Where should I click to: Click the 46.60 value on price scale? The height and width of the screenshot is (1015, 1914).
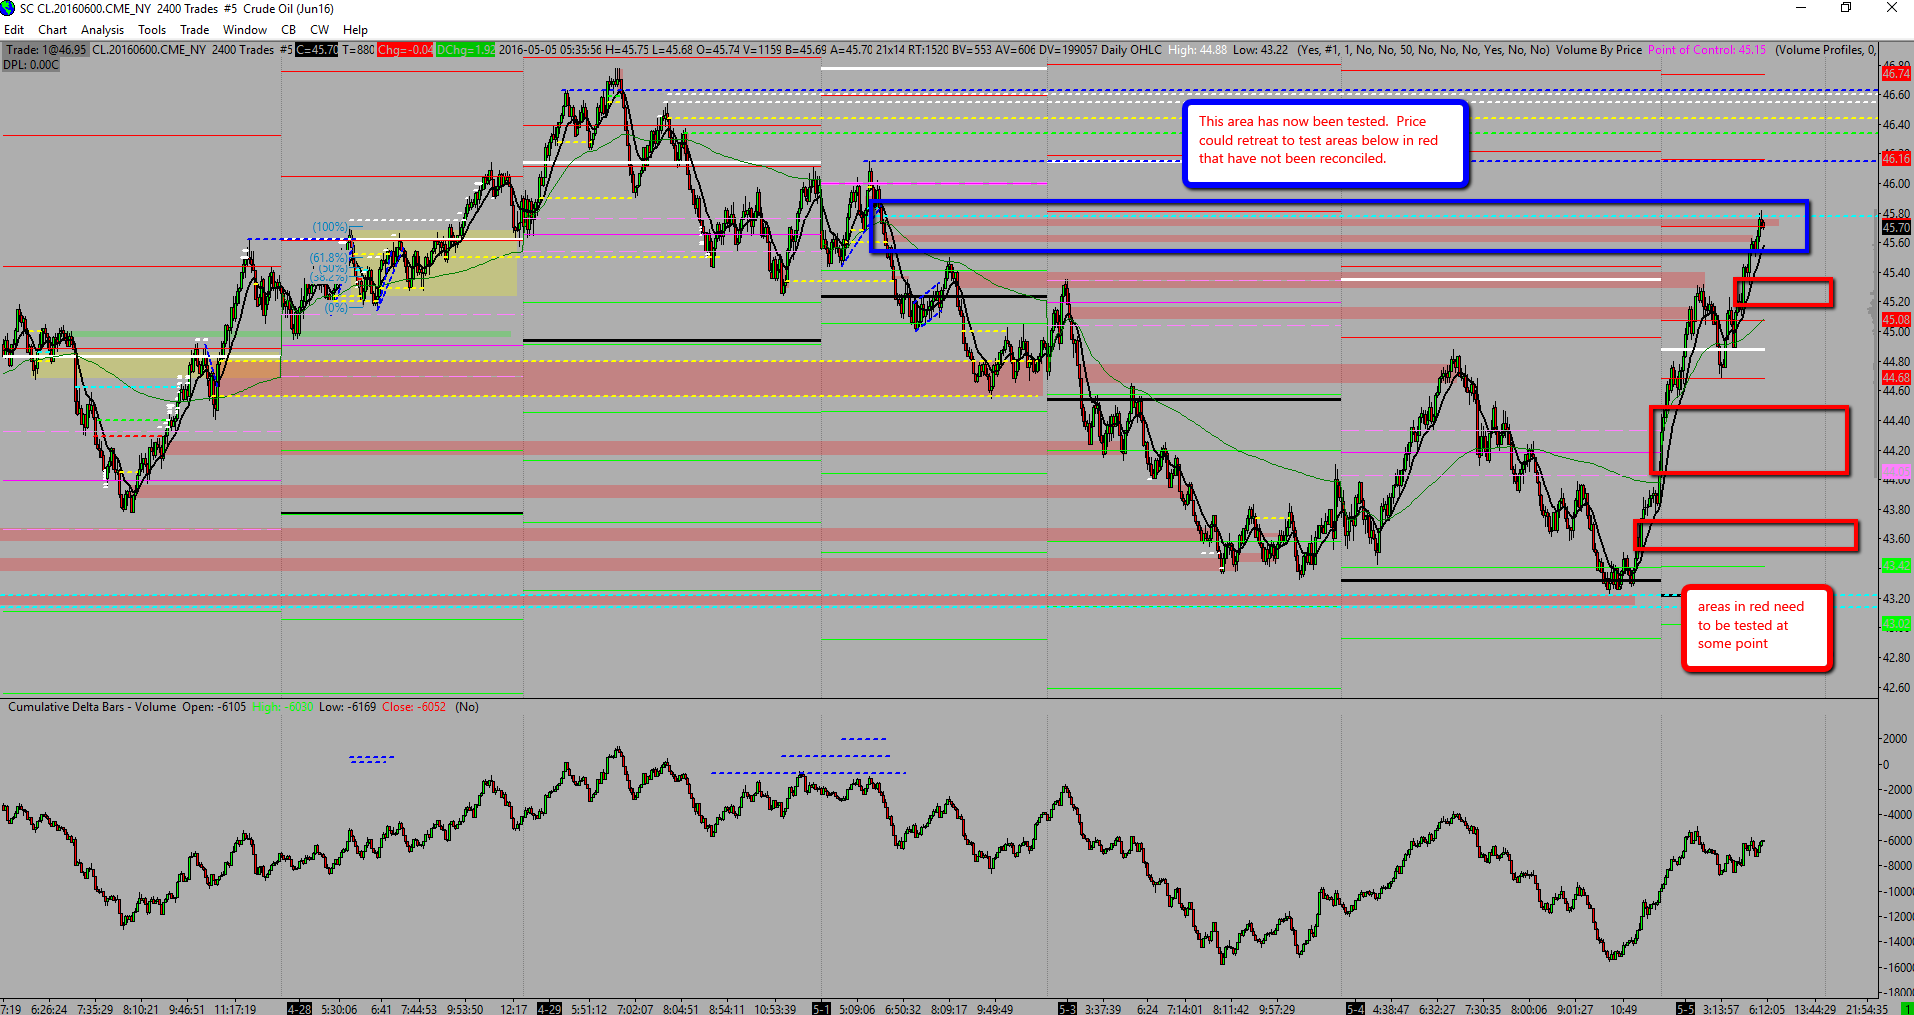pos(1896,95)
